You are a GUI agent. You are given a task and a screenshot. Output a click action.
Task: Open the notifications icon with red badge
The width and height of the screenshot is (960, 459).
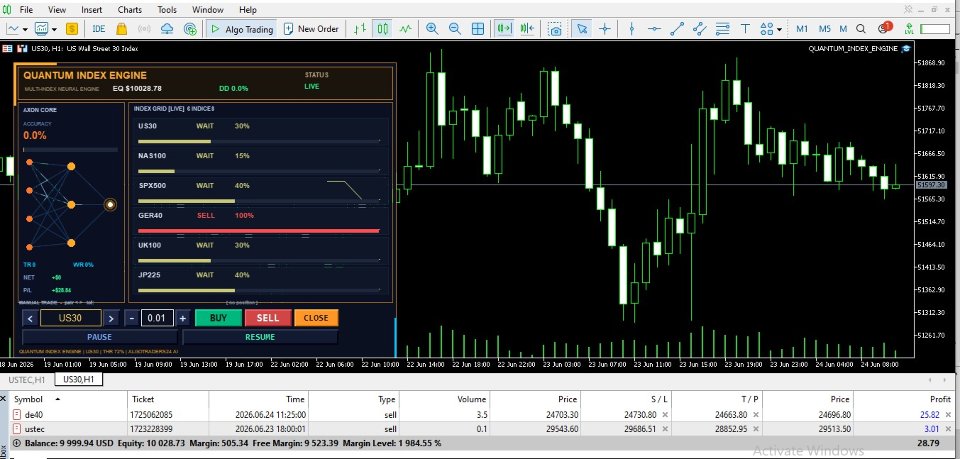[884, 28]
